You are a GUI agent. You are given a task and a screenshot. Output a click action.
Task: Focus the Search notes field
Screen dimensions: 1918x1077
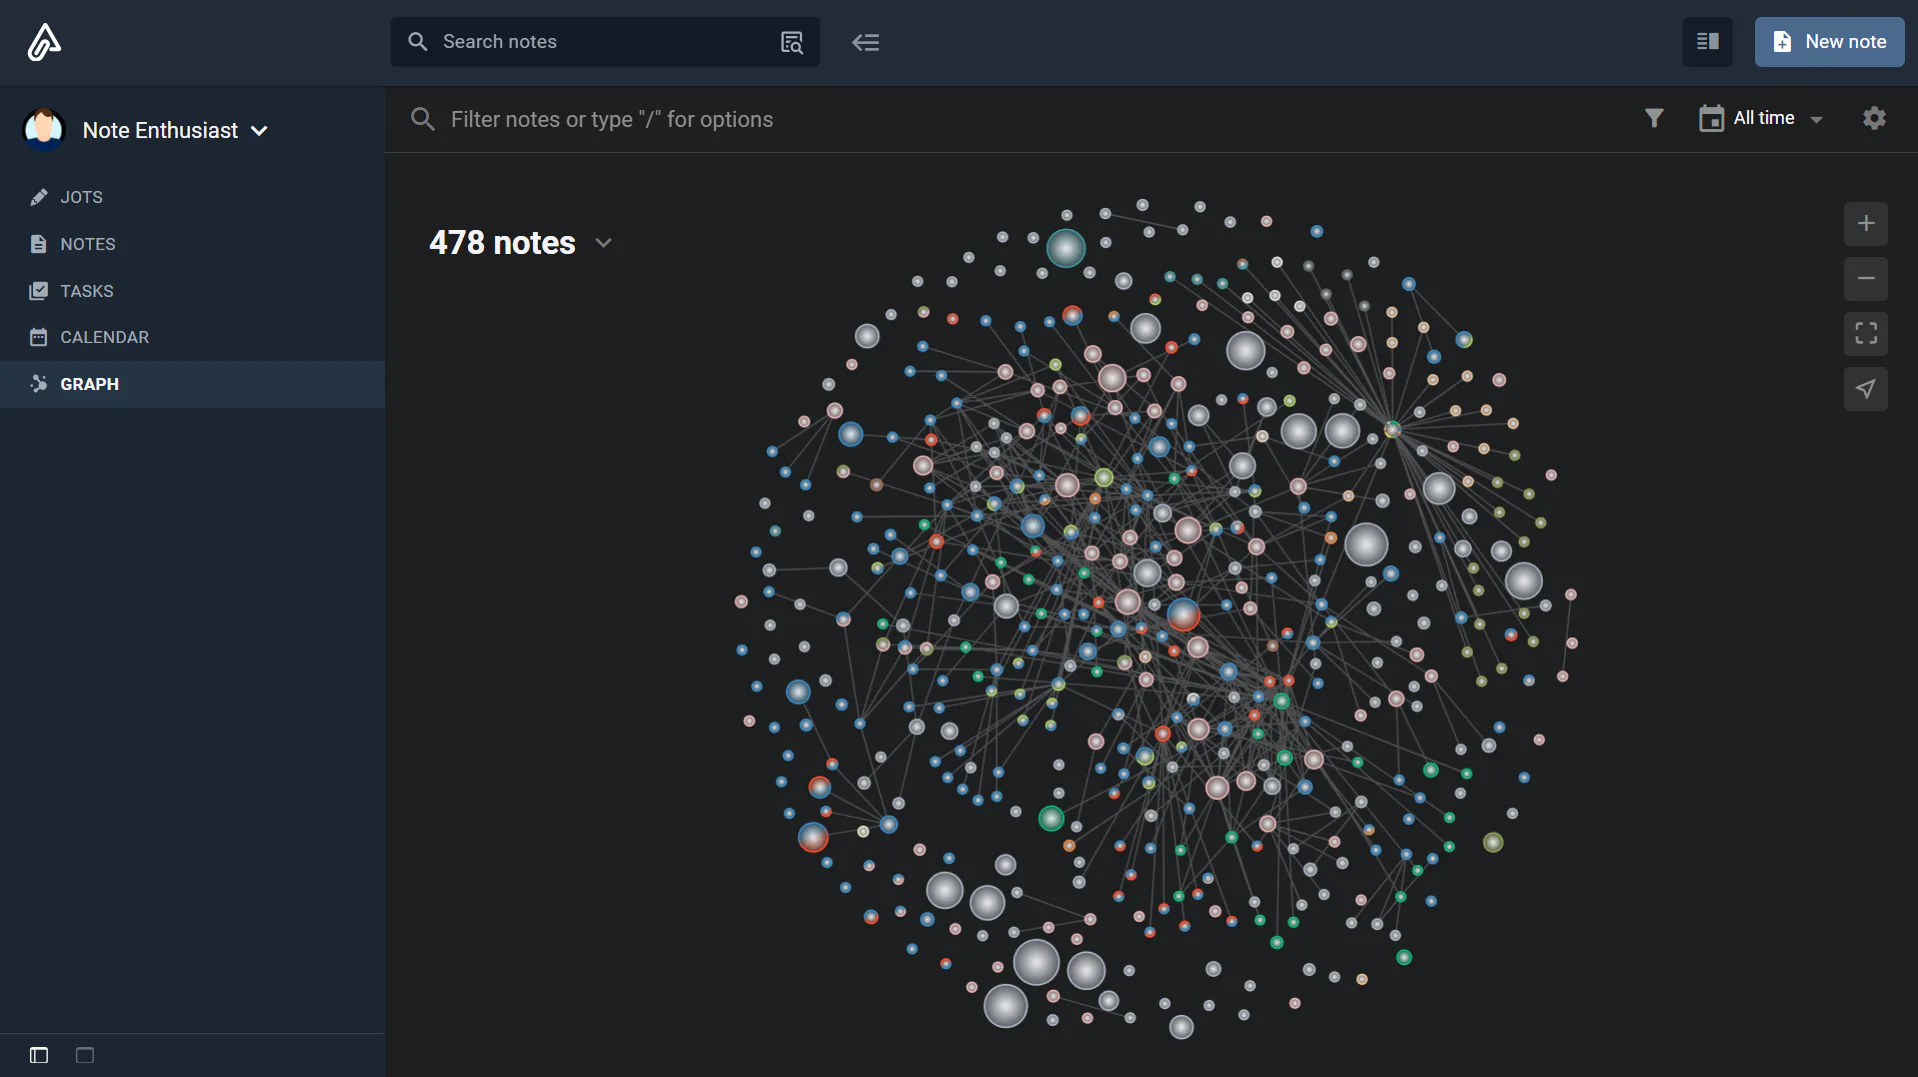click(x=605, y=42)
